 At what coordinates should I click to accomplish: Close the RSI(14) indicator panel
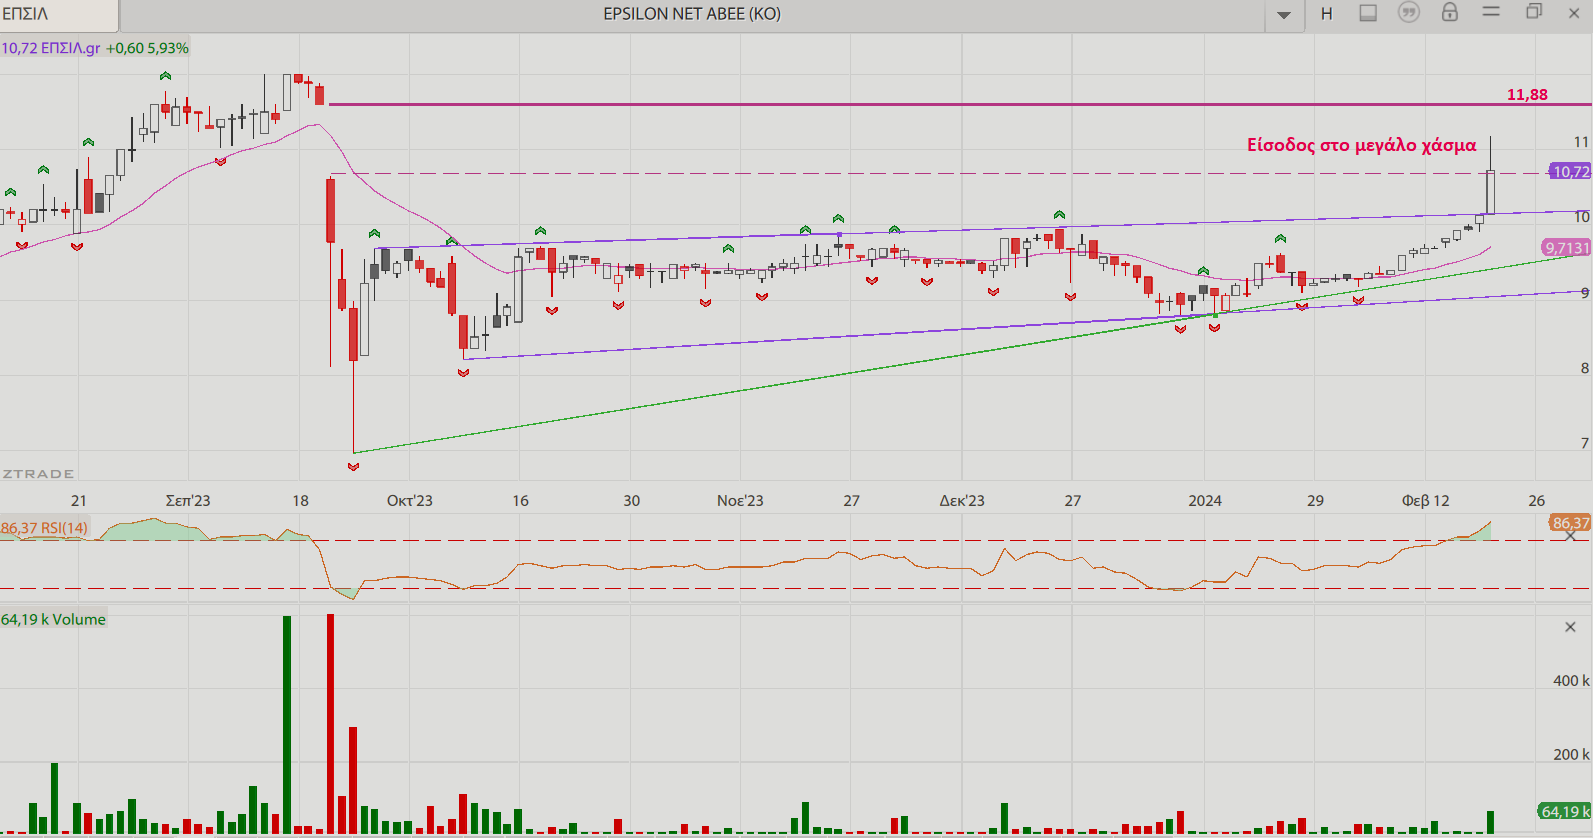1570,536
